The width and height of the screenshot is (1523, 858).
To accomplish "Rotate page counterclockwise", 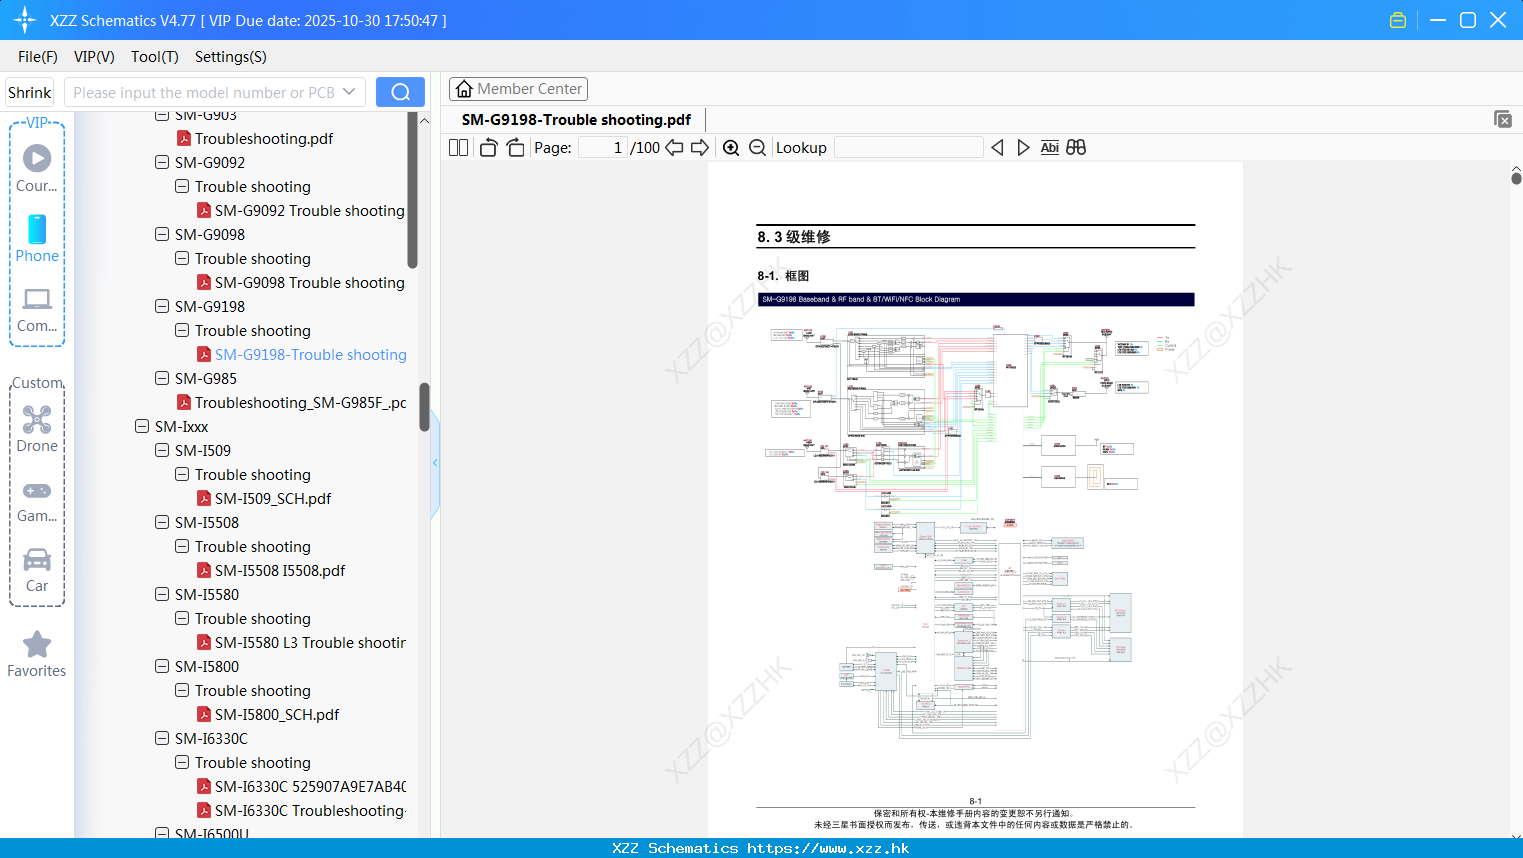I will click(488, 147).
